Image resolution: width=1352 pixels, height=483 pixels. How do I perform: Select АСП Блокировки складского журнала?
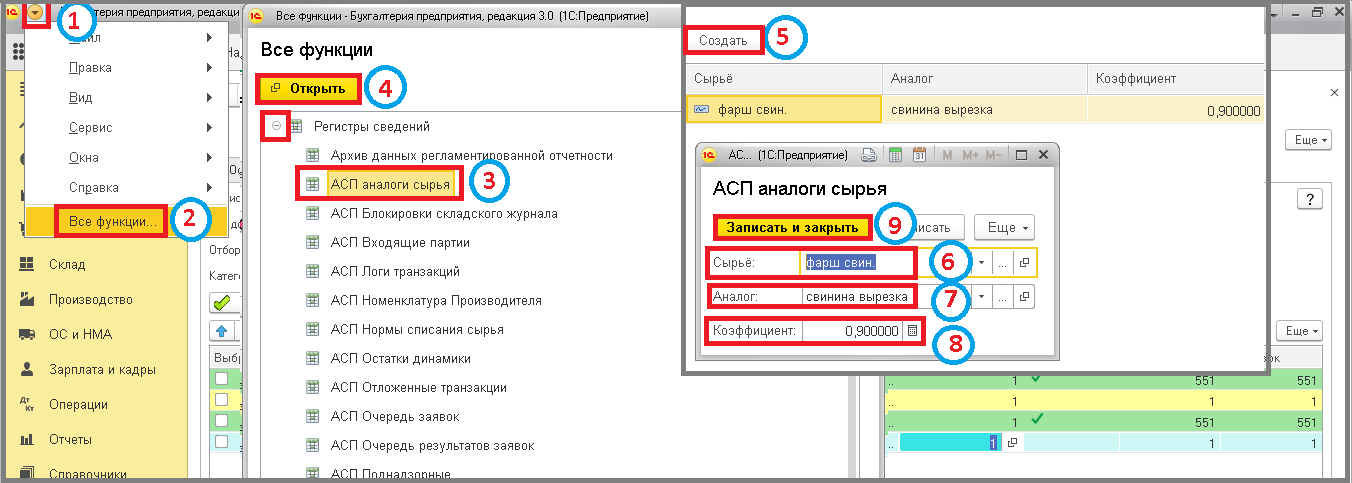[444, 213]
